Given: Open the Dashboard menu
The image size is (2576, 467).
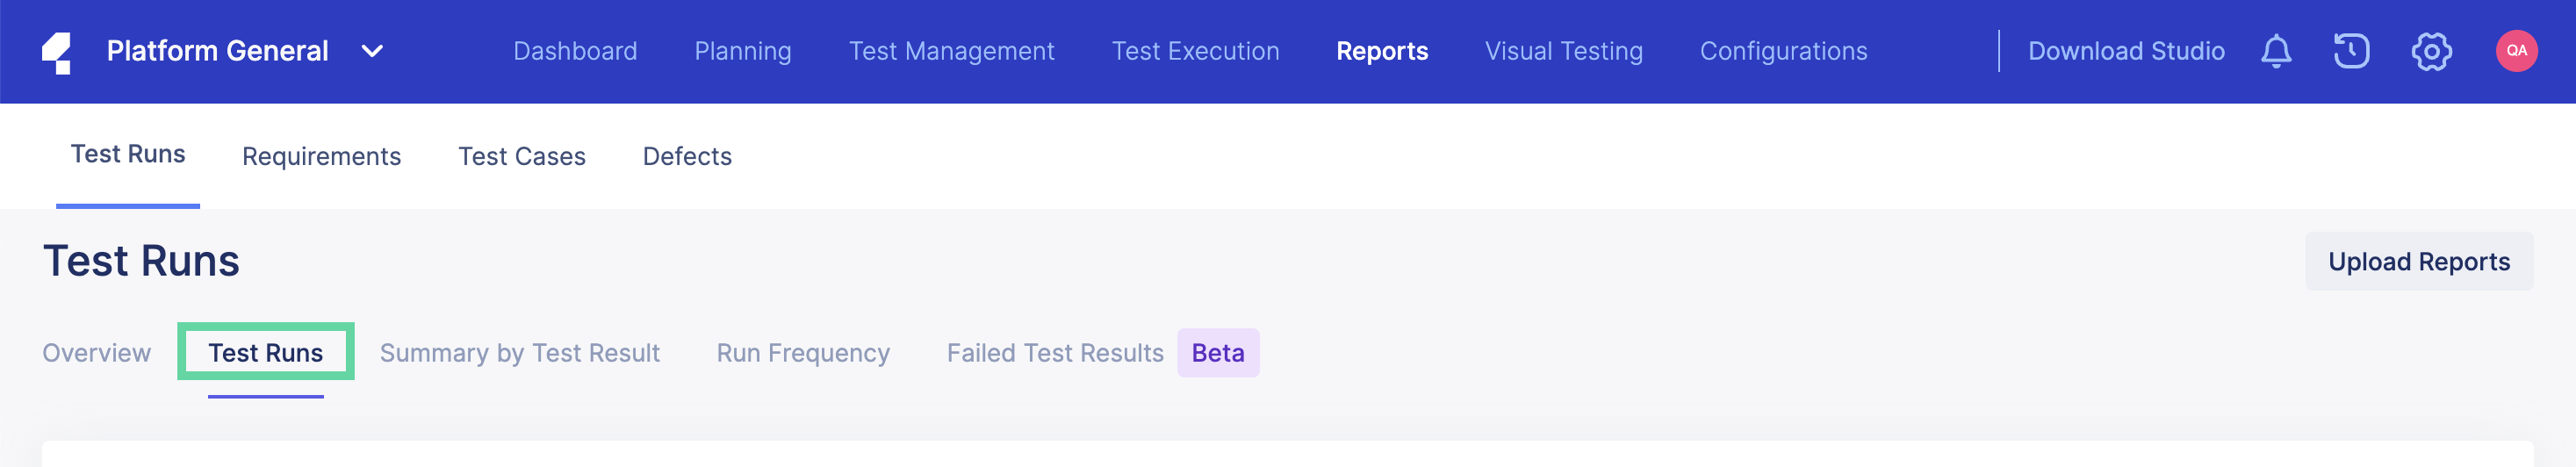Looking at the screenshot, I should tap(575, 51).
